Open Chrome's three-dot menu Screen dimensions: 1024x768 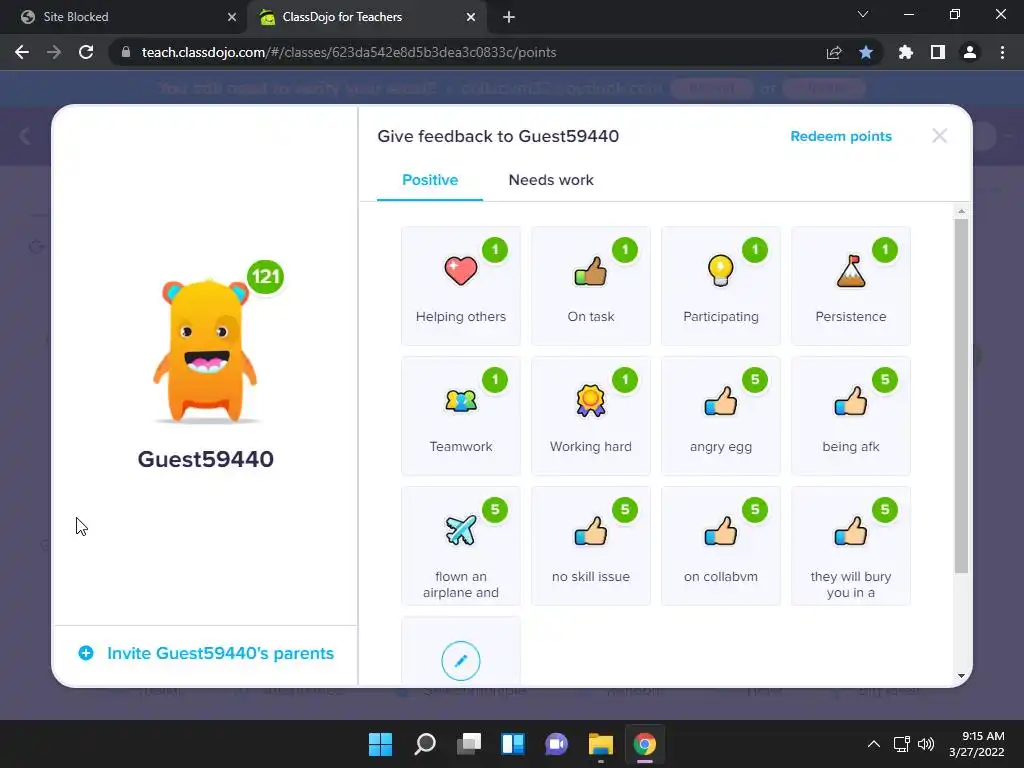pyautogui.click(x=1002, y=52)
